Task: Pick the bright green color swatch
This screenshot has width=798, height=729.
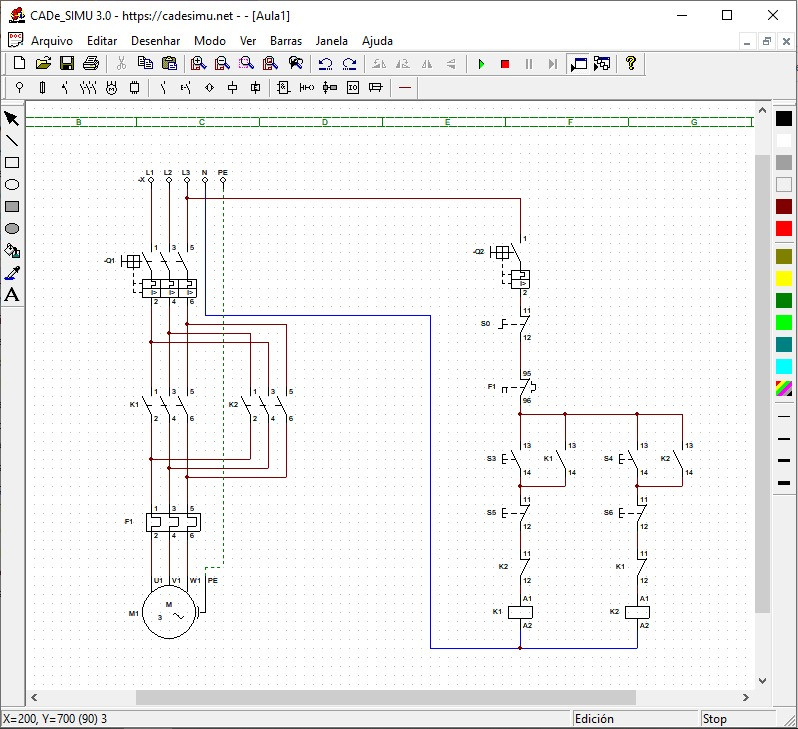Action: [x=784, y=322]
